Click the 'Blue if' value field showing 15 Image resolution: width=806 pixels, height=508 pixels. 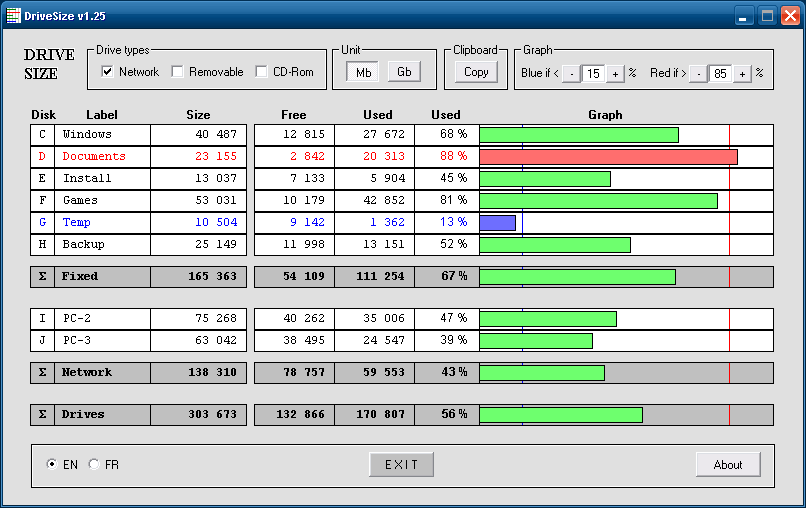[x=593, y=74]
